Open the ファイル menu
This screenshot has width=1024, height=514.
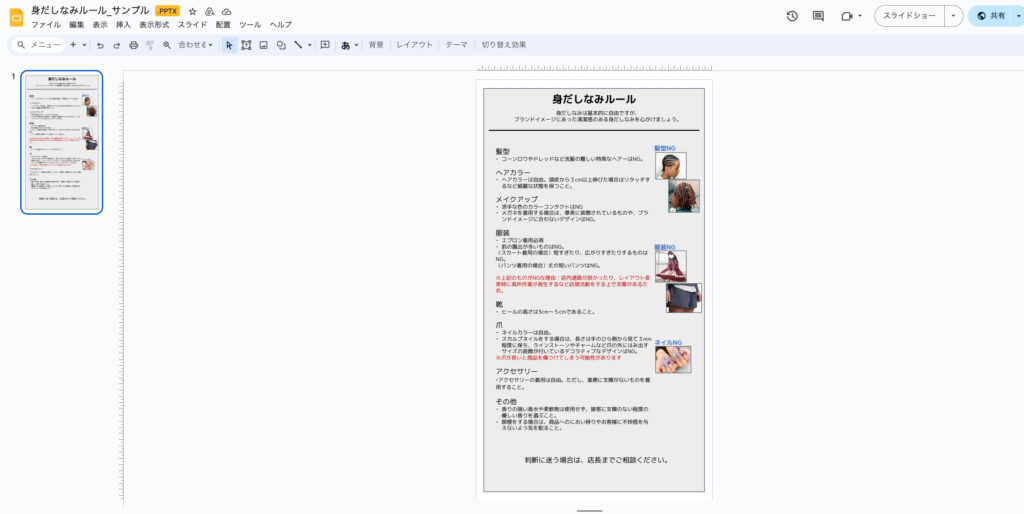46,25
